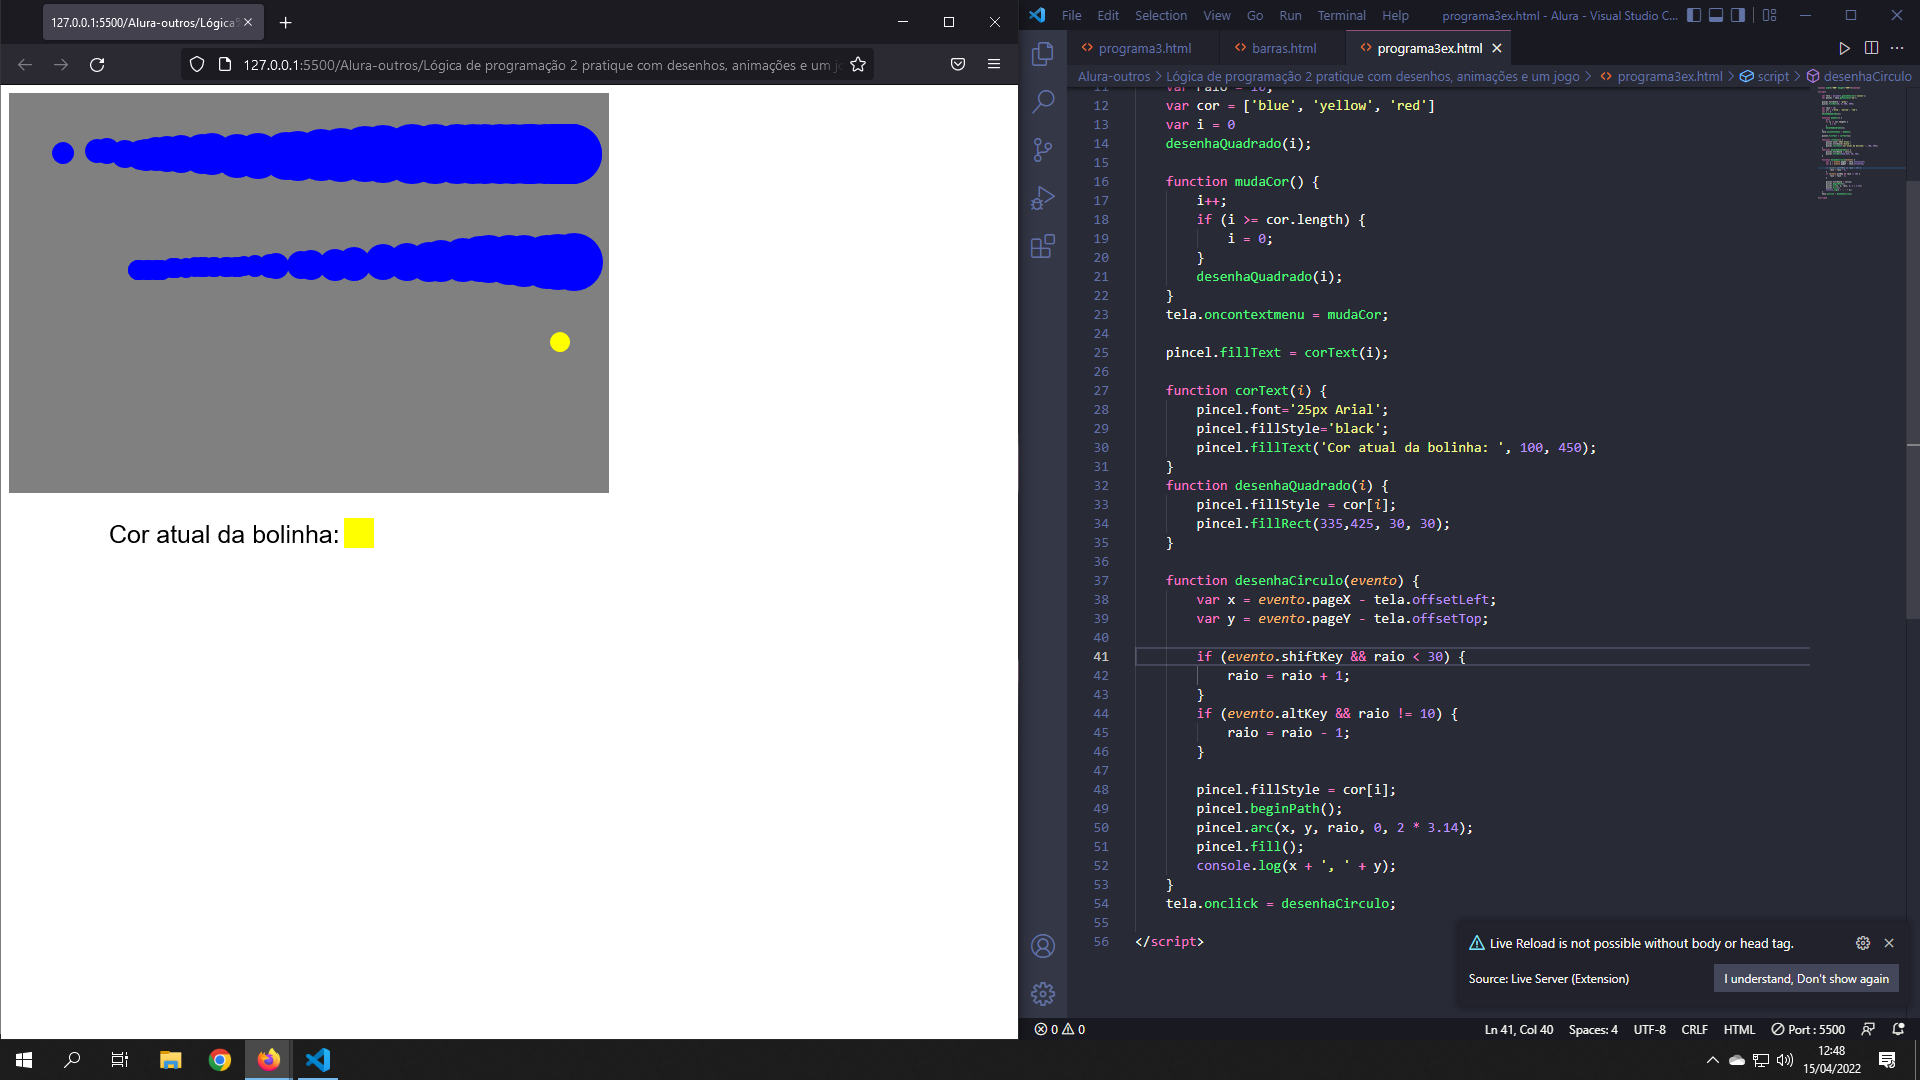1920x1080 pixels.
Task: Dismiss the Live Reload warning popup
Action: pos(1888,942)
